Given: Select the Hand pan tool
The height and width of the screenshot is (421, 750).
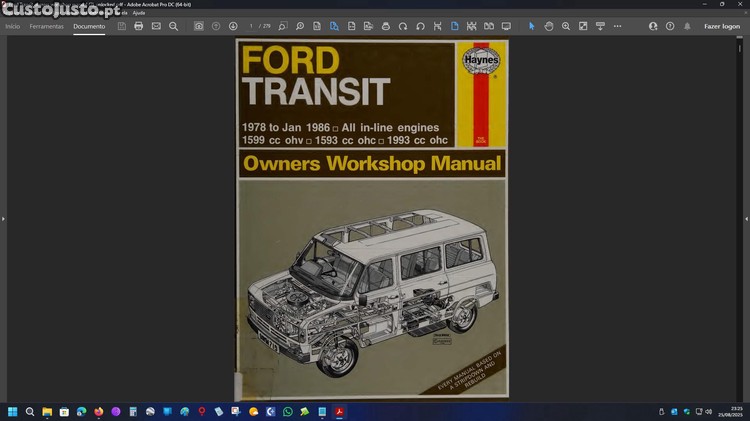Looking at the screenshot, I should coord(549,26).
